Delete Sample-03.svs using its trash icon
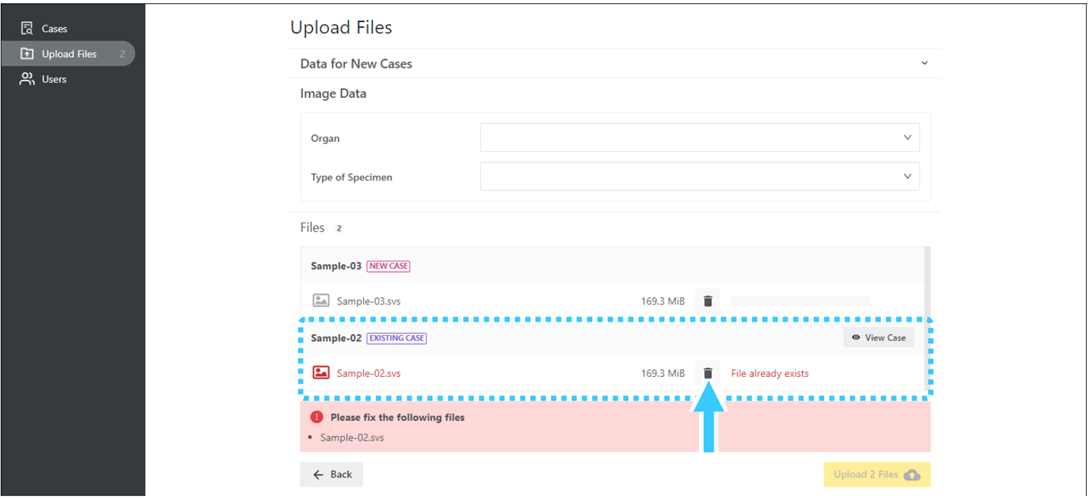1088x498 pixels. click(x=708, y=301)
